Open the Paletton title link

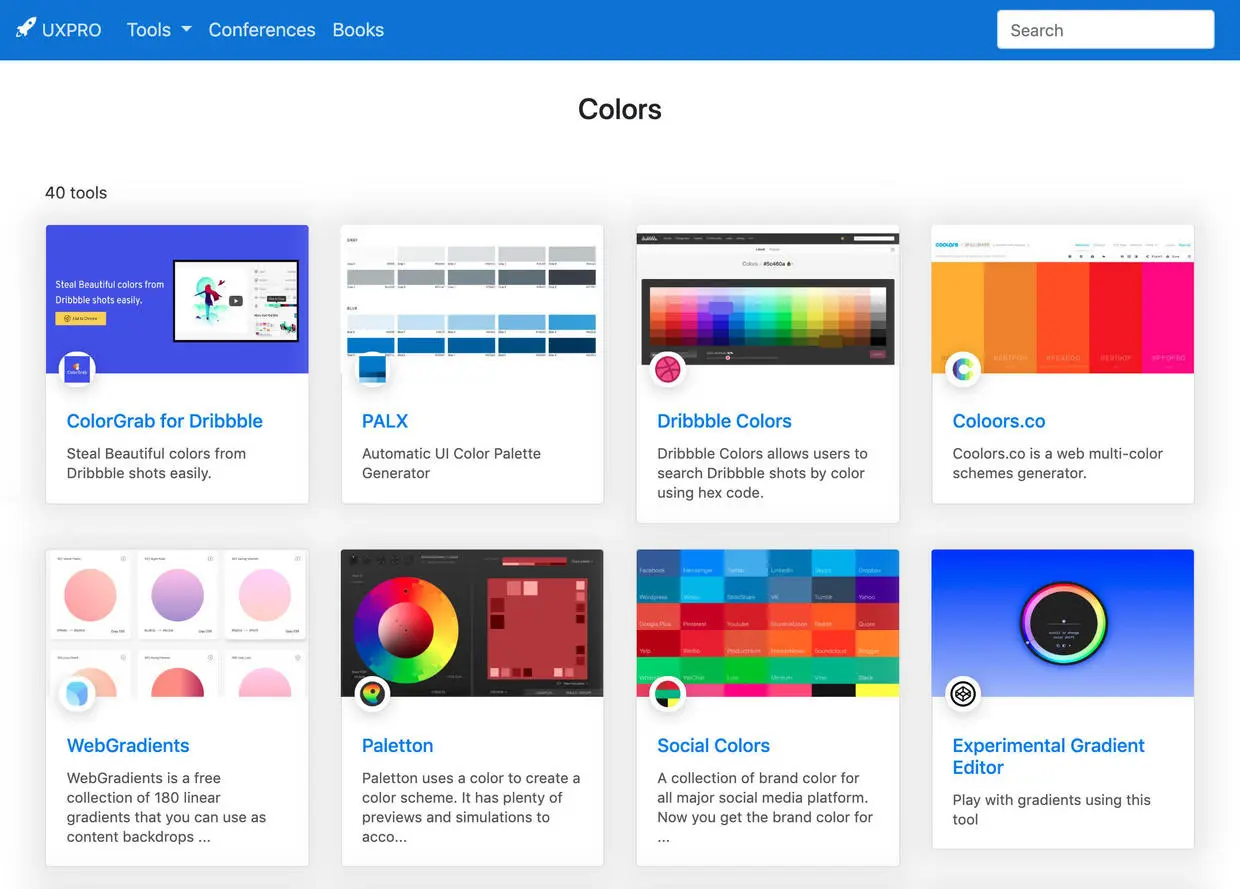(397, 745)
